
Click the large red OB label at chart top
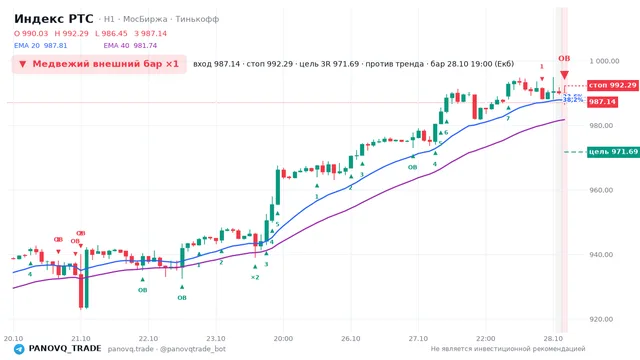[564, 58]
